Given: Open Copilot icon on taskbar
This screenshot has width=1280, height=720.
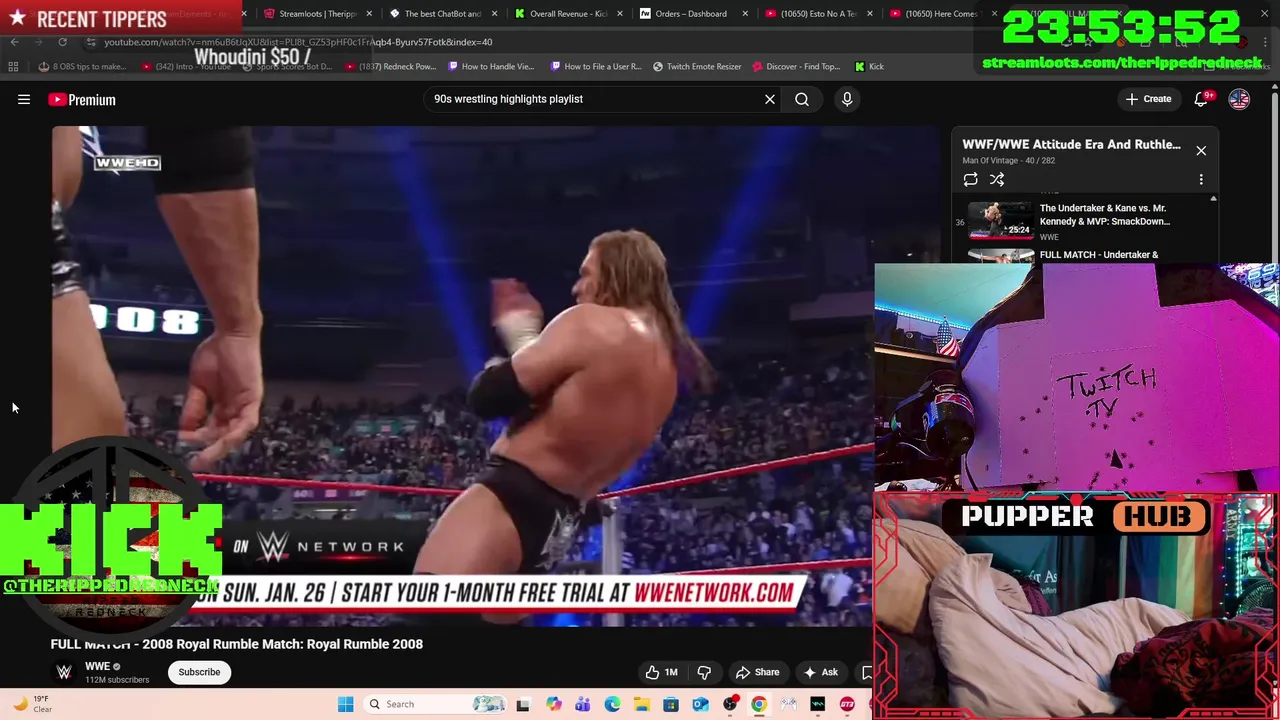Looking at the screenshot, I should 553,704.
